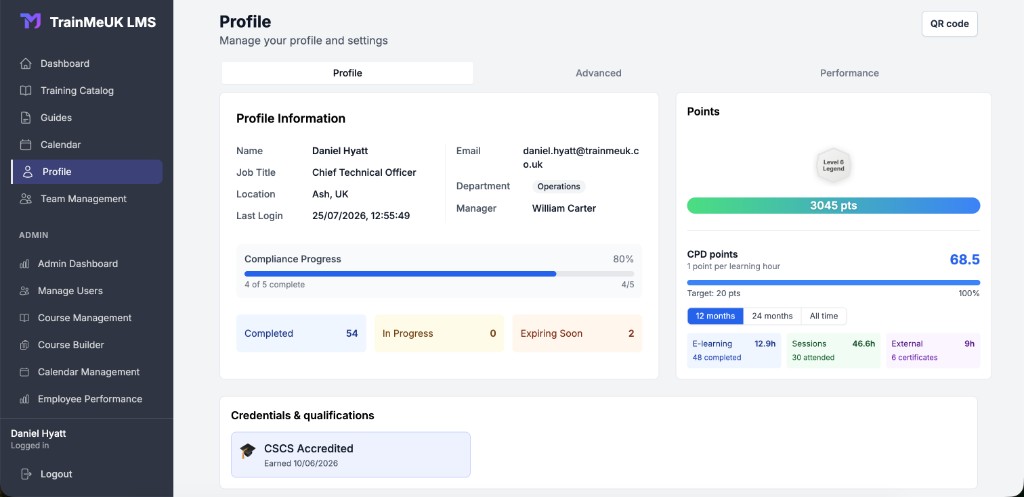Screen dimensions: 1024x497
Task: Click the Calendar icon in sidebar
Action: (25, 144)
